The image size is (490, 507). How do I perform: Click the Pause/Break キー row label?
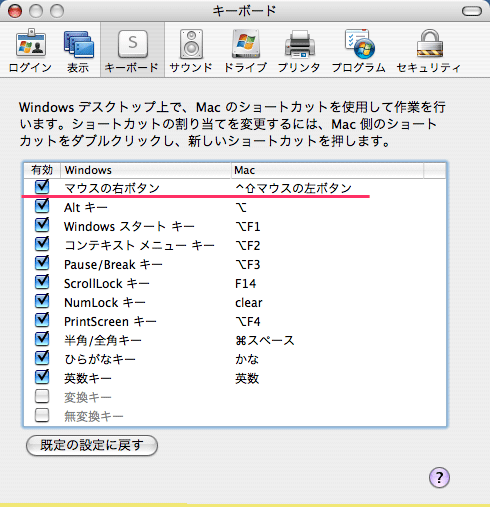[113, 265]
